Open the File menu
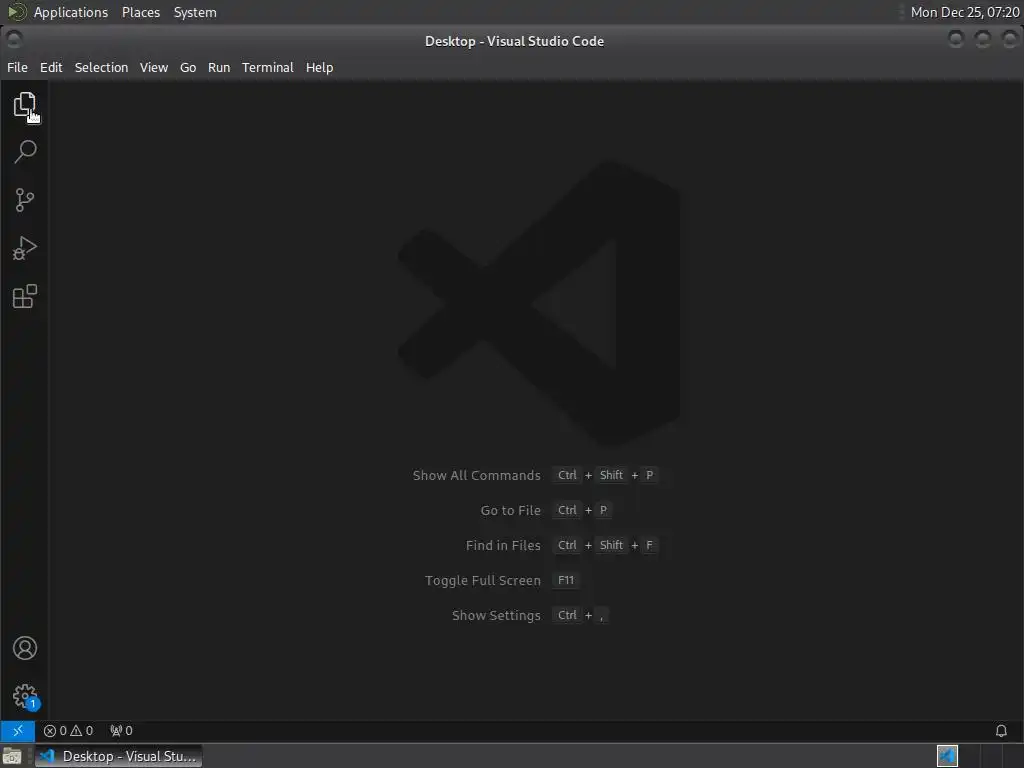 tap(17, 67)
